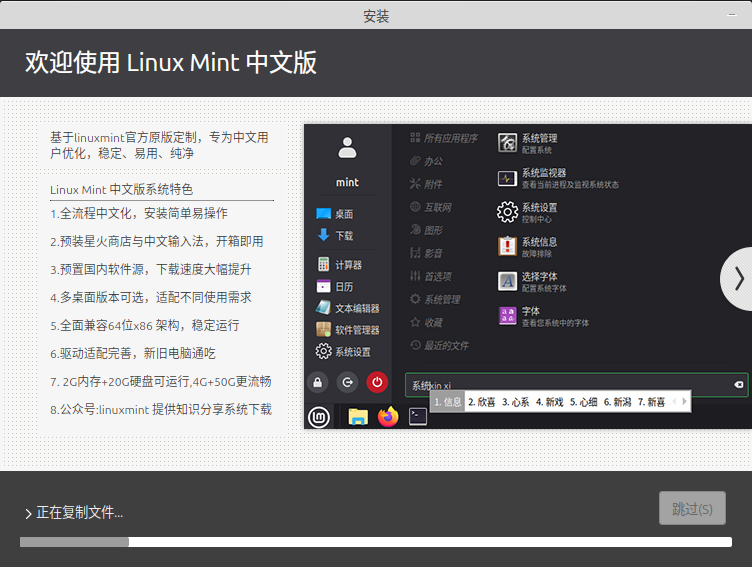The width and height of the screenshot is (752, 567).
Task: Open the sidebar 系统设置 gear icon
Action: tap(324, 351)
